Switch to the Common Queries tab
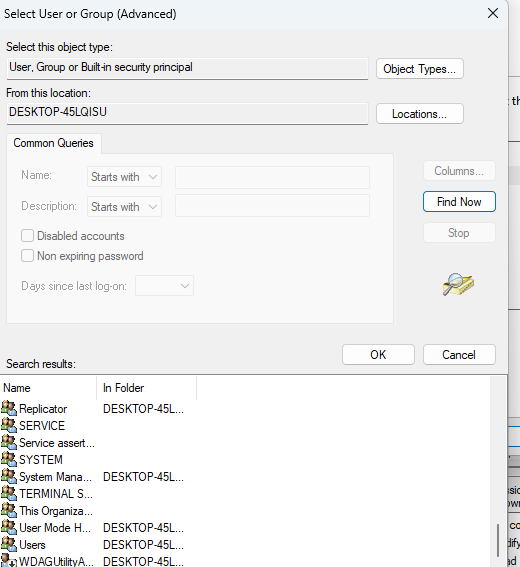The width and height of the screenshot is (520, 567). click(54, 143)
